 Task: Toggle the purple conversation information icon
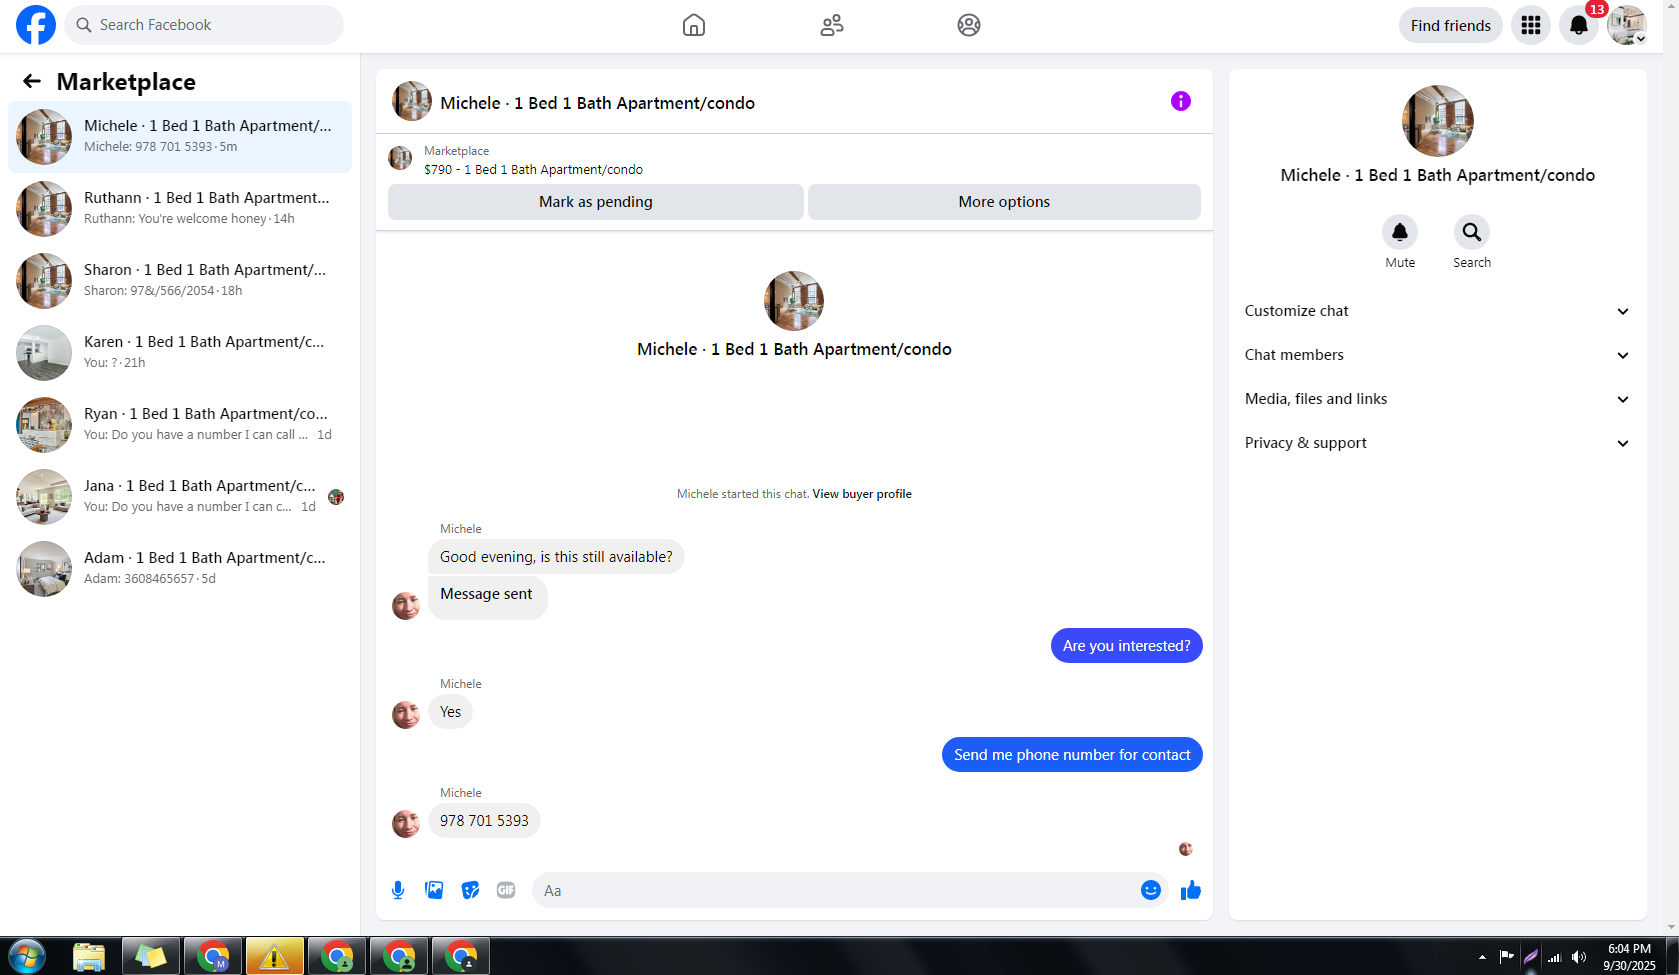point(1181,101)
